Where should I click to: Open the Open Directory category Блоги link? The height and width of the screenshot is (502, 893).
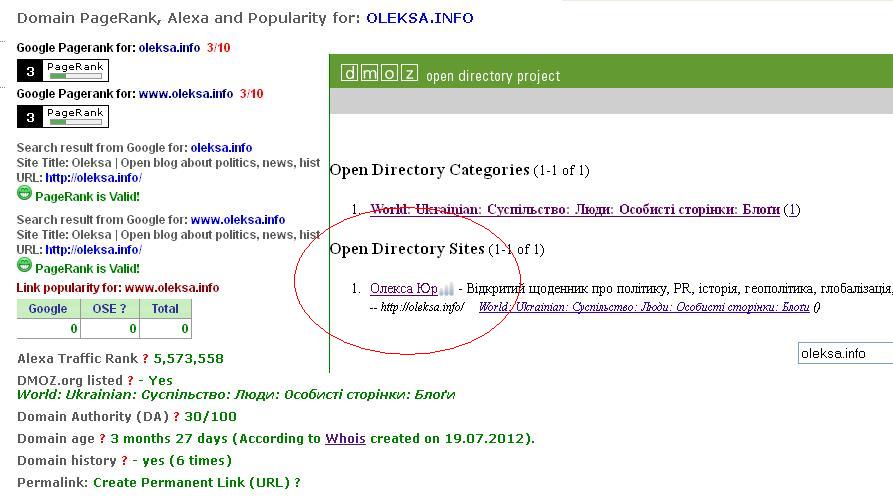click(575, 210)
